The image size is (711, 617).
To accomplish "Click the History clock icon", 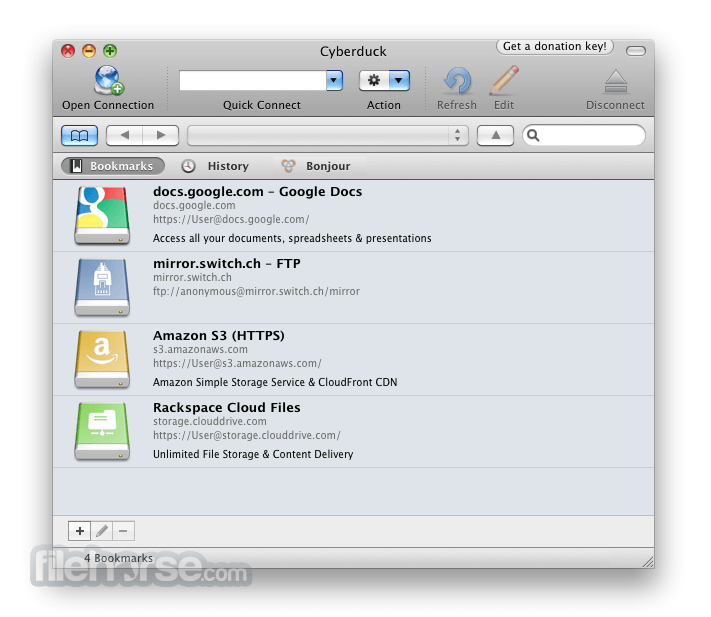I will pyautogui.click(x=188, y=166).
